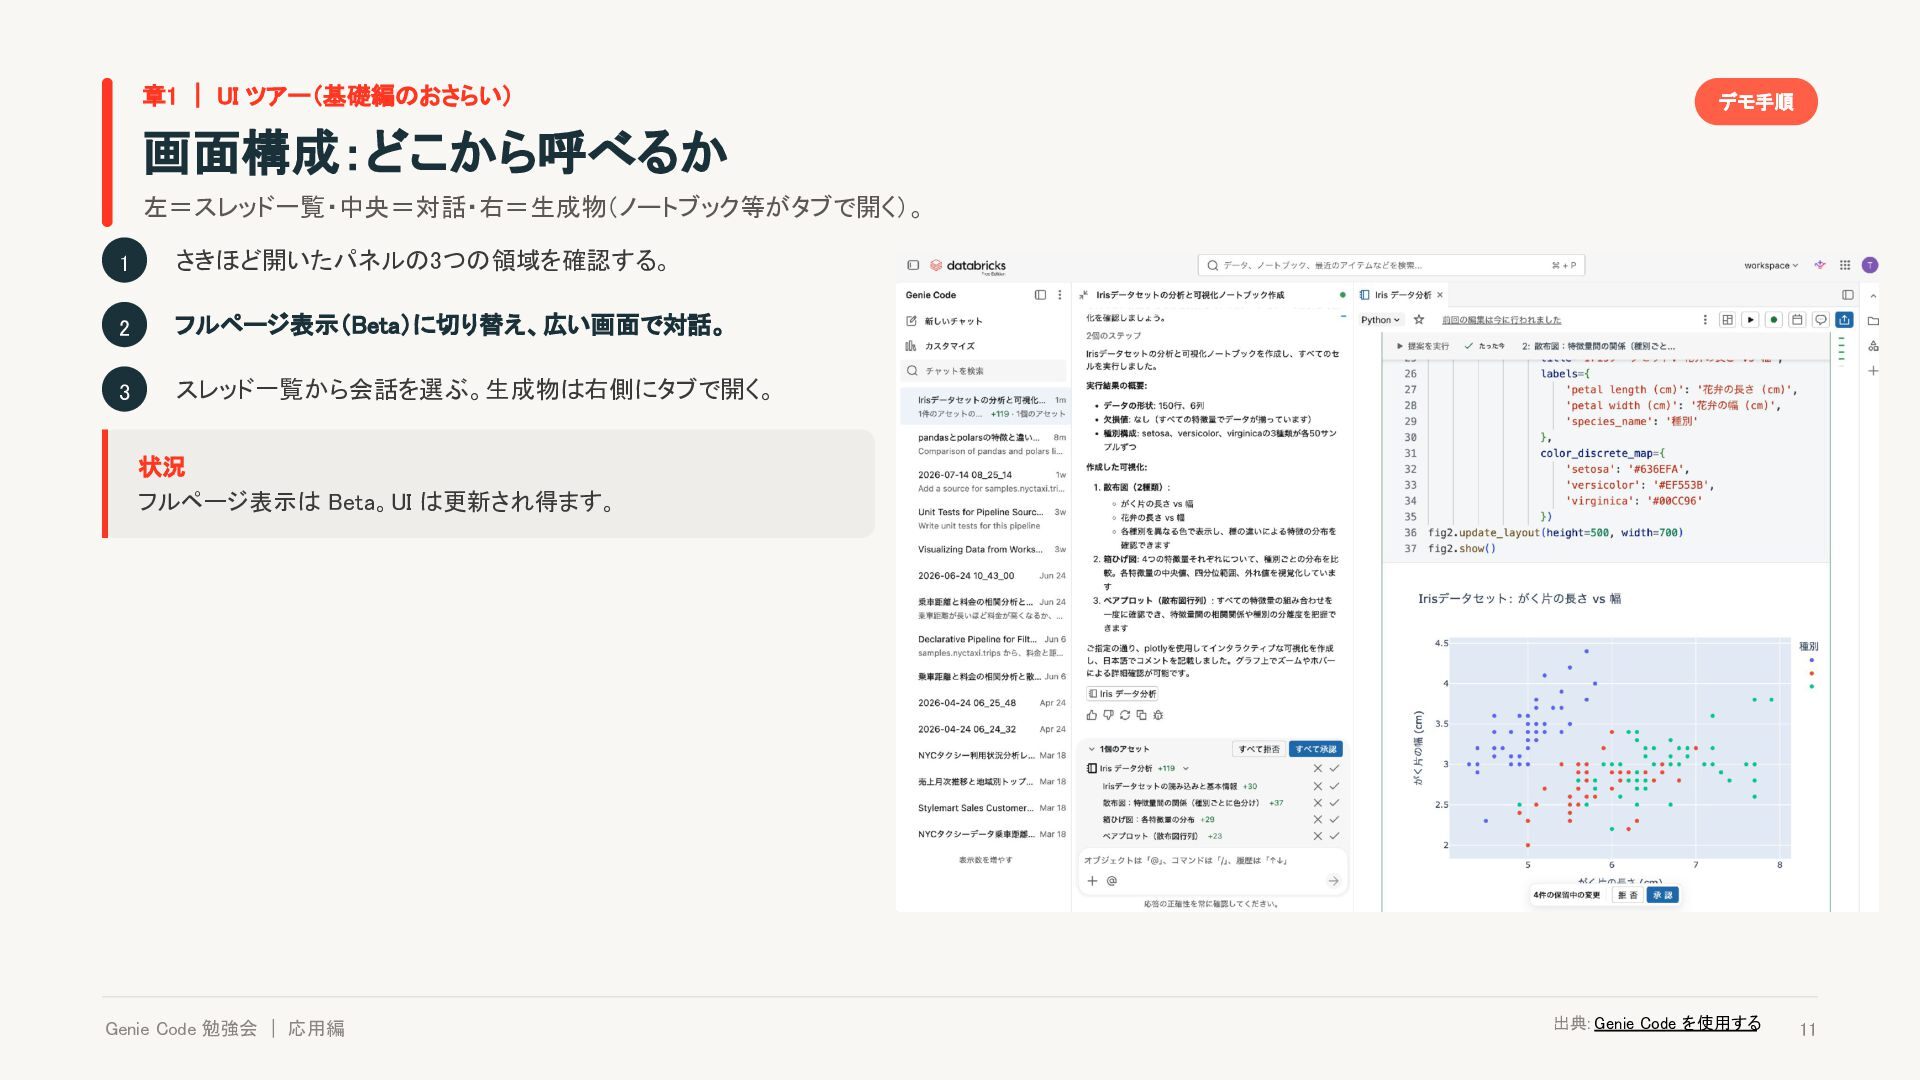Image resolution: width=1920 pixels, height=1080 pixels.
Task: Click the chat prompt text field
Action: 1213,860
